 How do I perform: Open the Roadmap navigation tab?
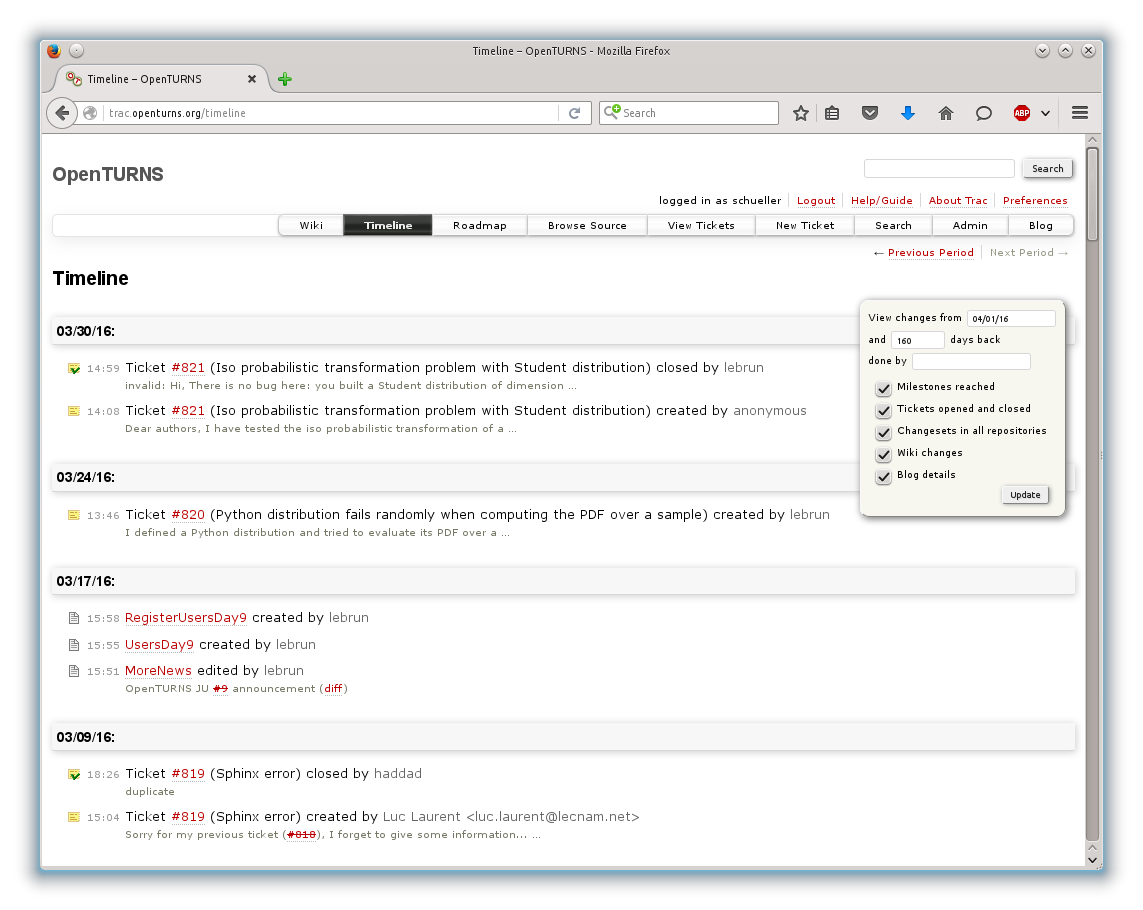click(x=480, y=225)
